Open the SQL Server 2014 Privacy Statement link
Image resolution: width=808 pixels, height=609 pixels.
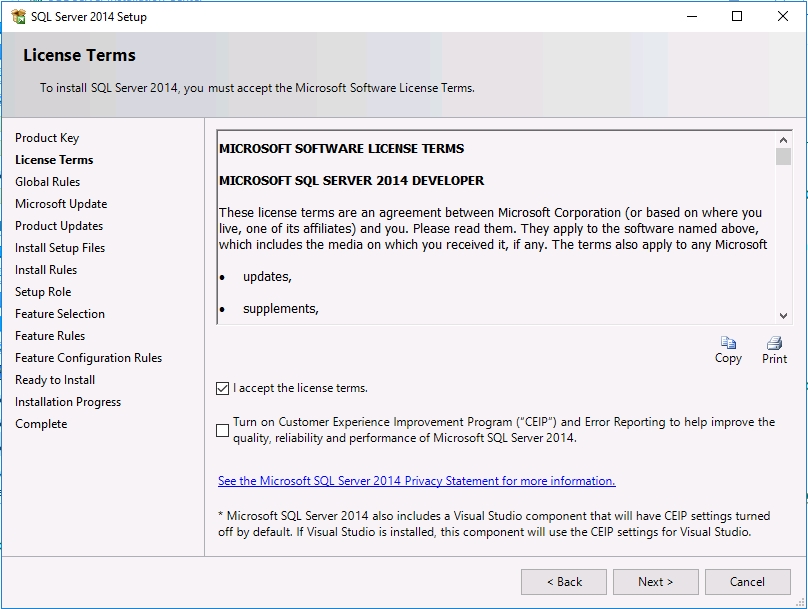416,481
